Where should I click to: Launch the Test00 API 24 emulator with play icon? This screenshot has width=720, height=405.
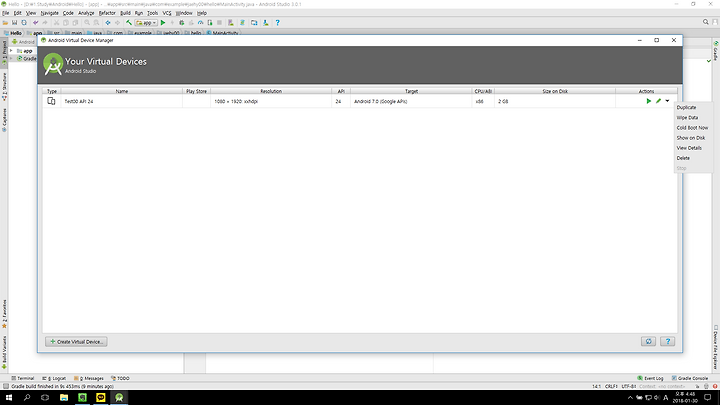(648, 101)
